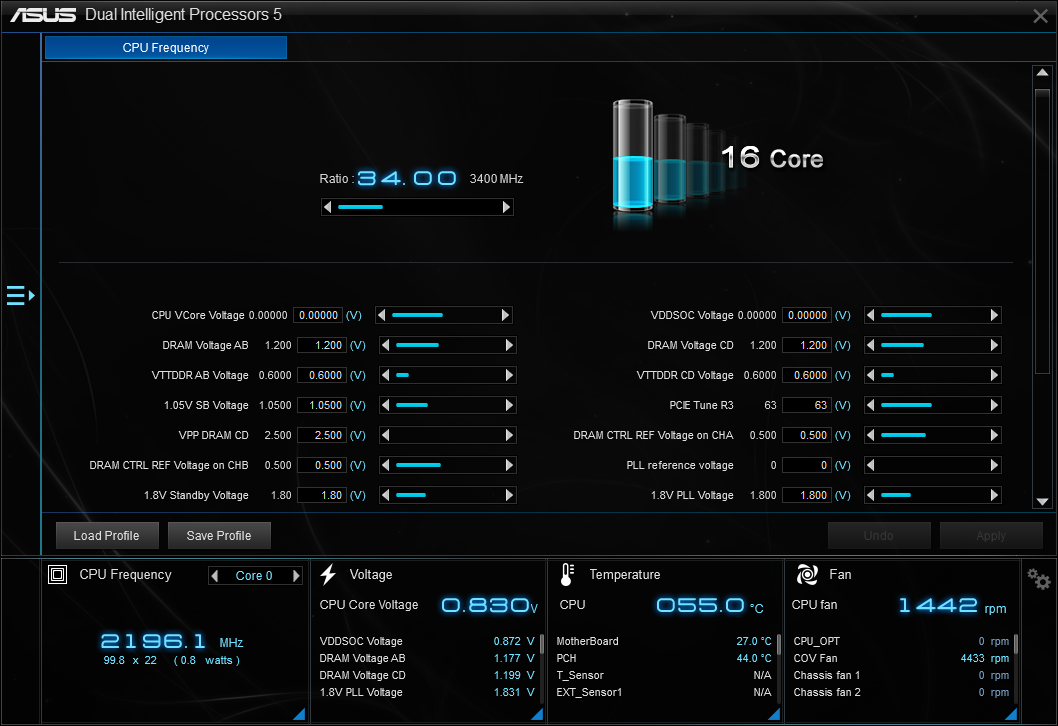The image size is (1058, 726).
Task: Open the side menu hamburger icon
Action: pos(20,296)
